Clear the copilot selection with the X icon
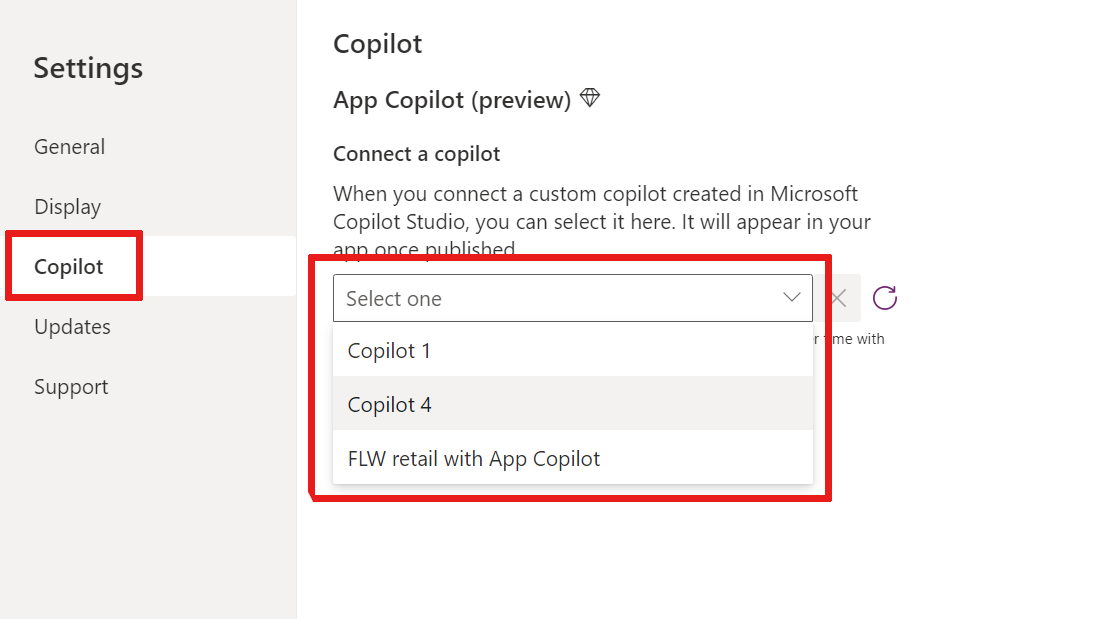This screenshot has height=619, width=1098. [x=838, y=298]
